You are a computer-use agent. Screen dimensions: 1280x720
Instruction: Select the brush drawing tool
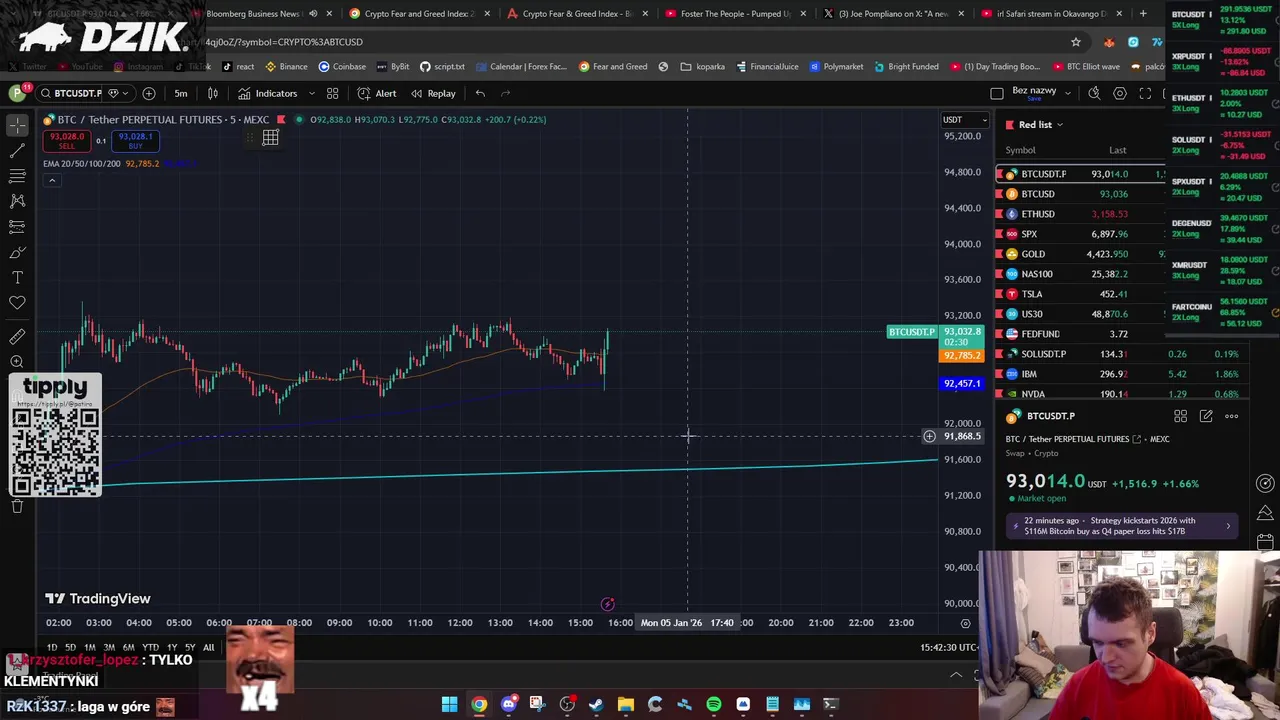(17, 252)
